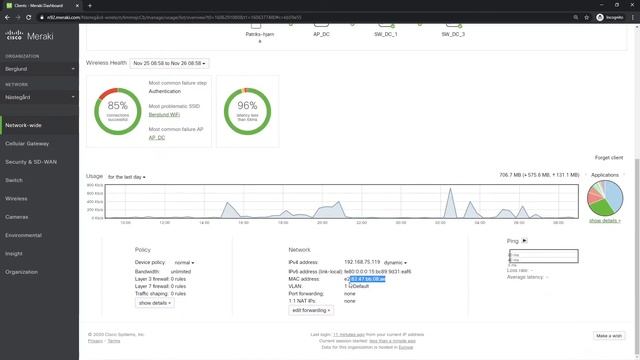Screen dimensions: 640x360
Task: Click the SW_DC_1 topology device icon
Action: click(x=386, y=26)
